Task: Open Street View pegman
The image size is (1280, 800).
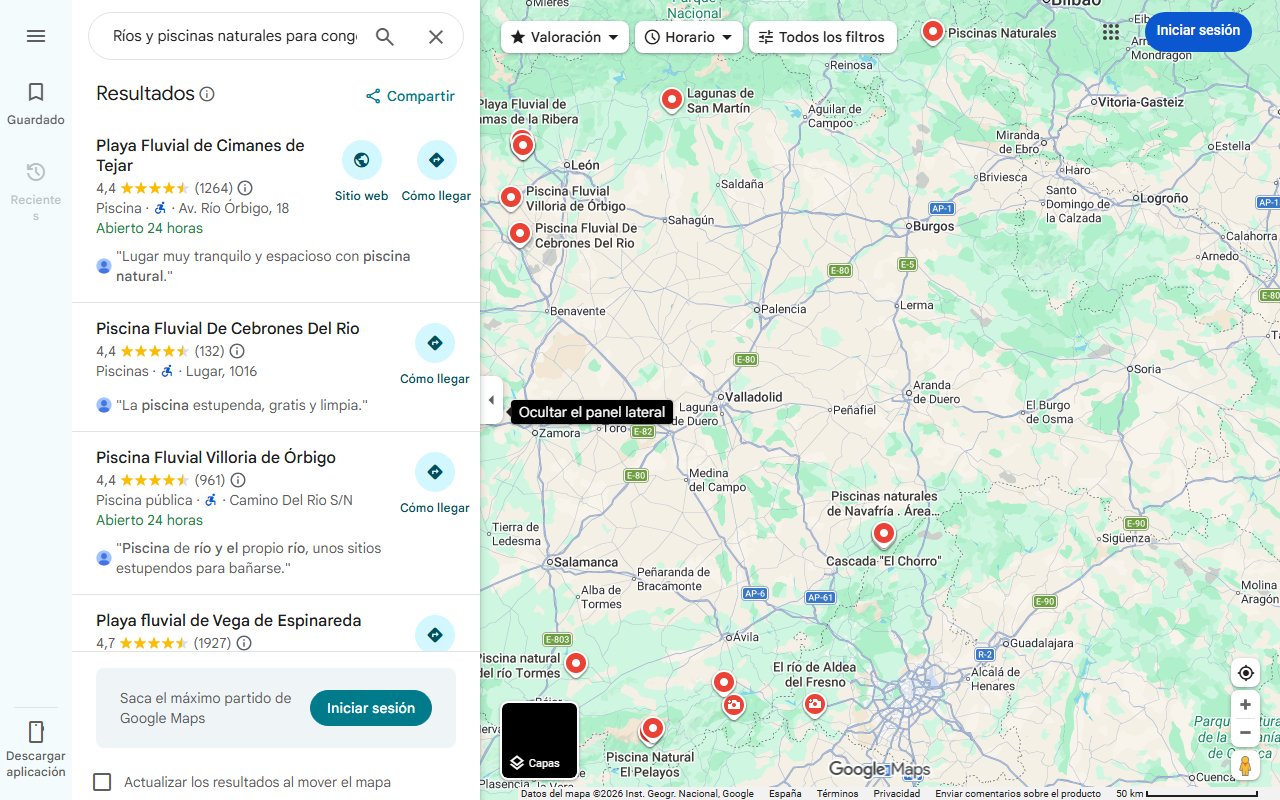Action: (x=1245, y=766)
